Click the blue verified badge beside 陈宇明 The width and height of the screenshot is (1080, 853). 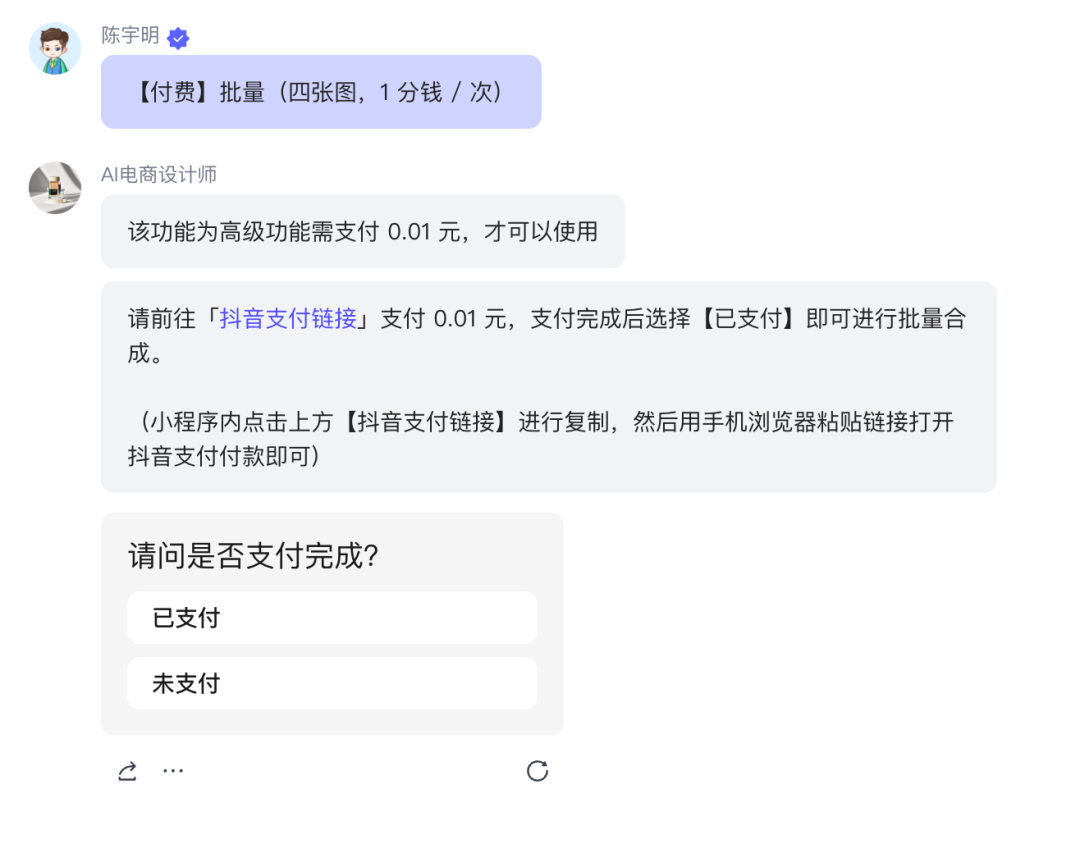[x=178, y=38]
